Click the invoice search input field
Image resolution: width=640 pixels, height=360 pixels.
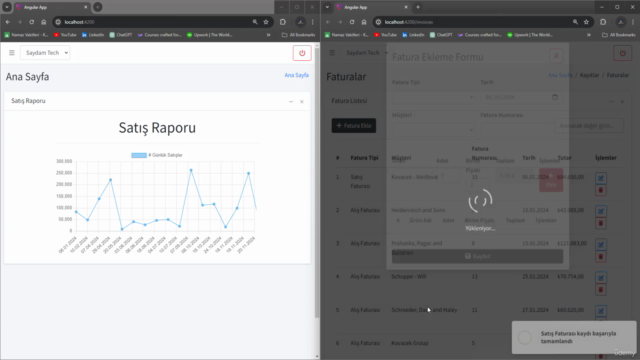tap(589, 126)
